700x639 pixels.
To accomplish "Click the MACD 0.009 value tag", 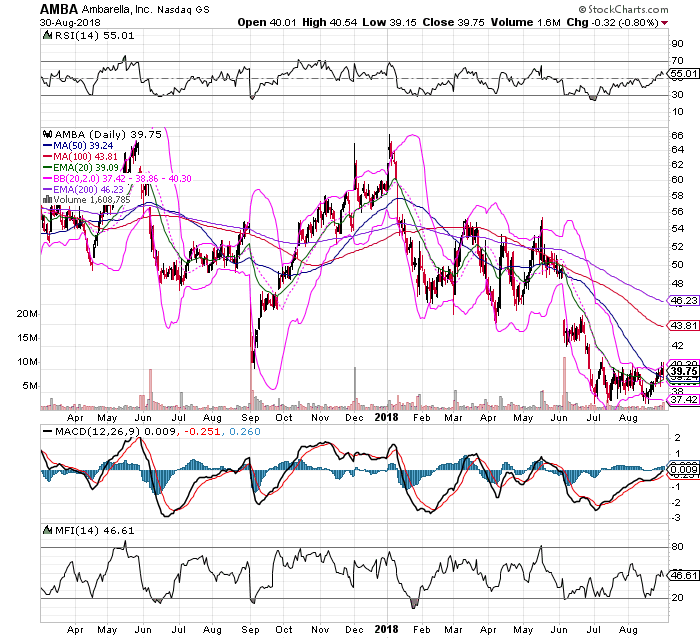I will click(x=683, y=469).
